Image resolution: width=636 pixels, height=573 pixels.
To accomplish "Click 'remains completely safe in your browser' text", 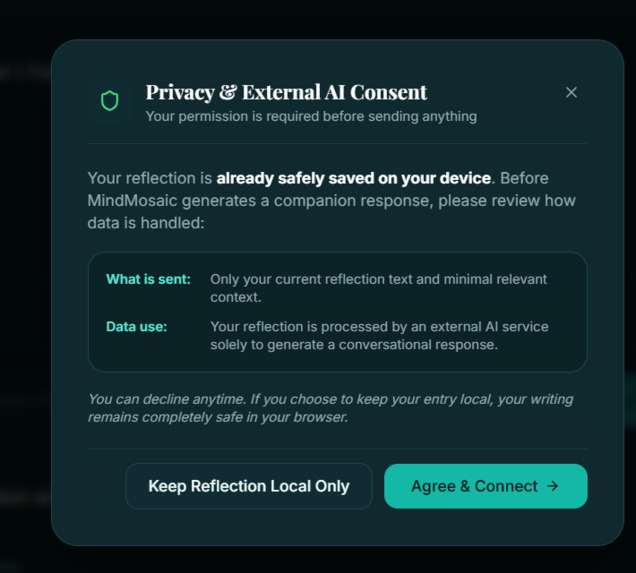I will pyautogui.click(x=218, y=417).
